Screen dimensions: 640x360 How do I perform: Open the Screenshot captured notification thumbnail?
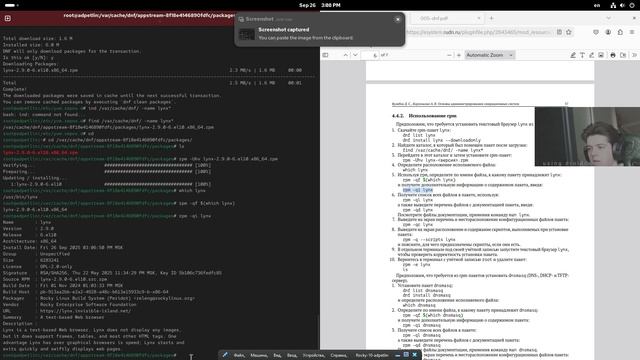[x=247, y=35]
